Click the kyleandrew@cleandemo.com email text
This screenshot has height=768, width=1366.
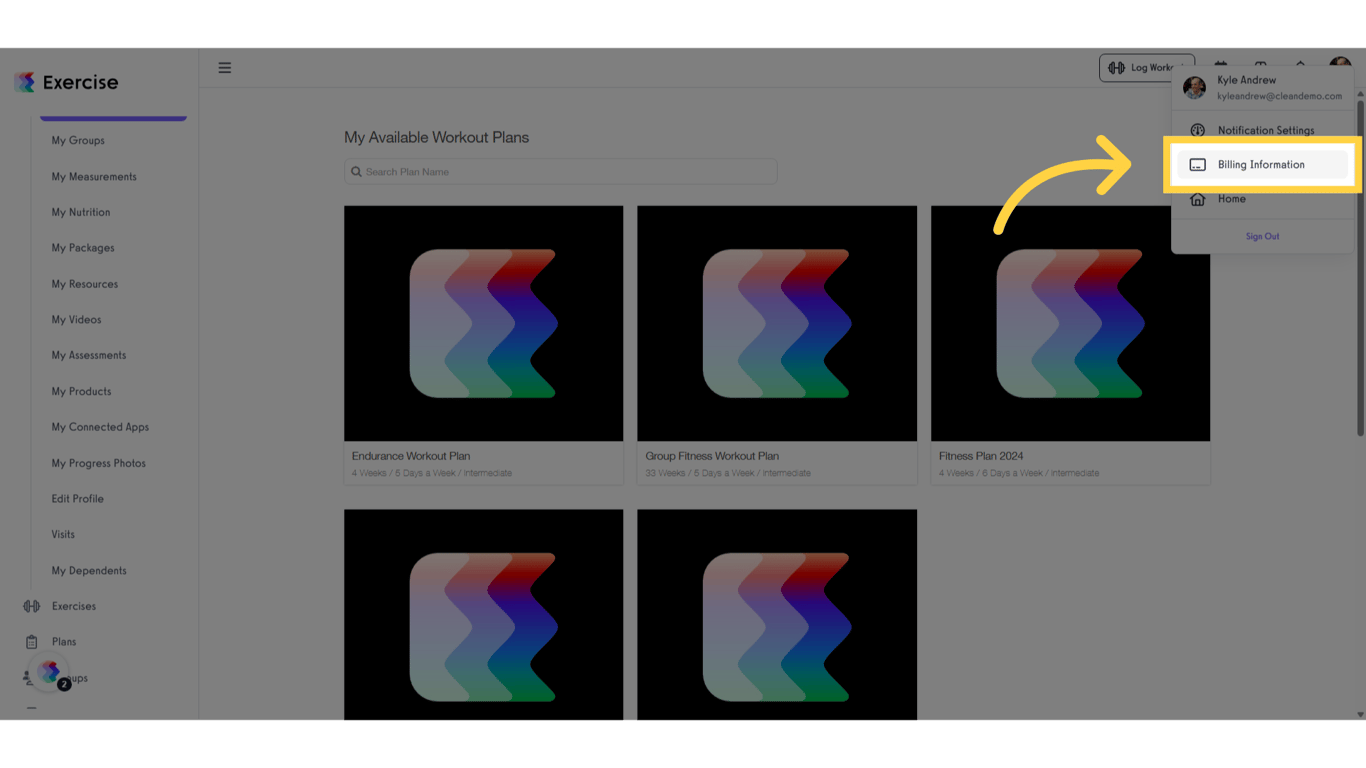click(1280, 96)
